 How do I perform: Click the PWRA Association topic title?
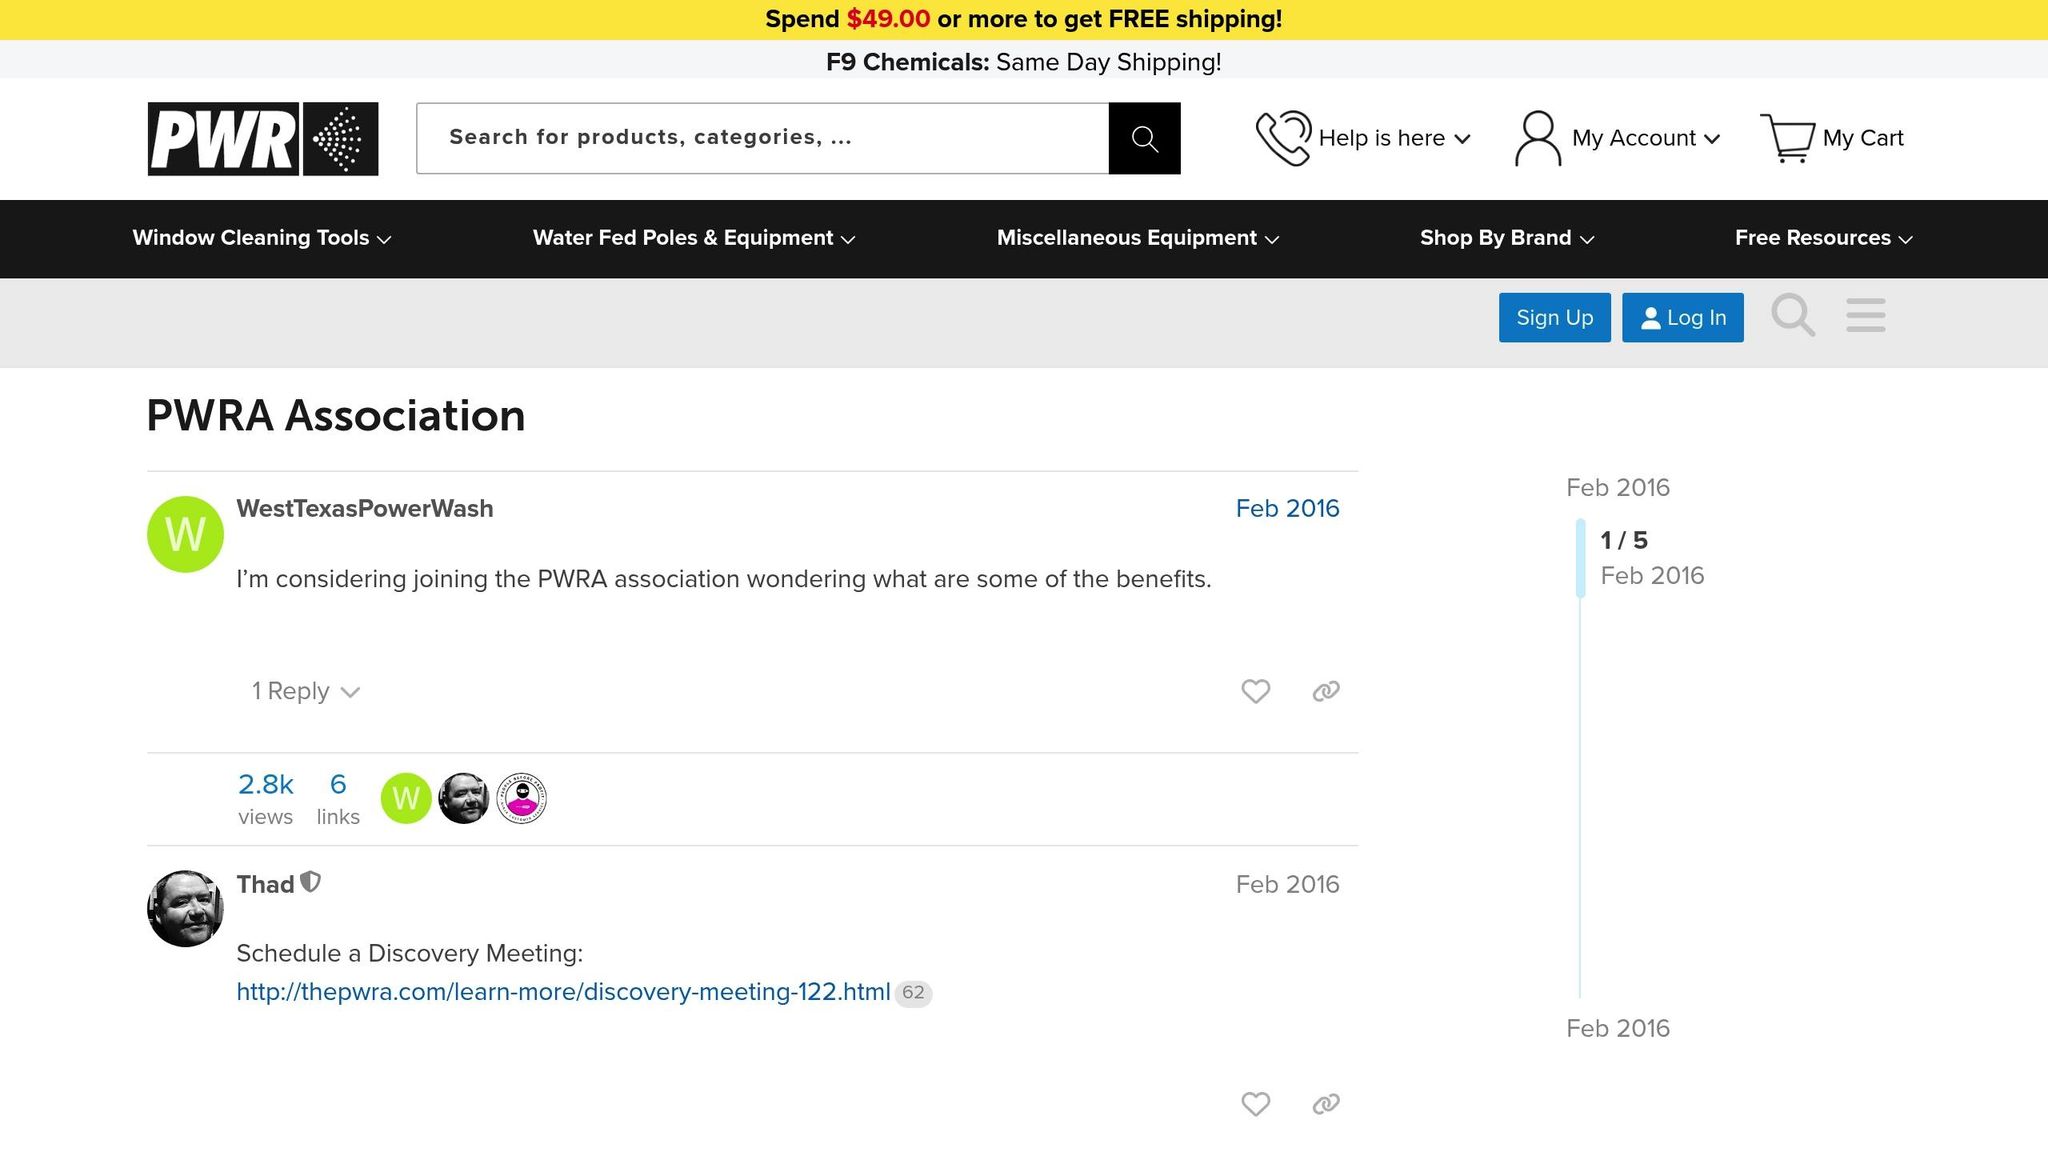(336, 415)
